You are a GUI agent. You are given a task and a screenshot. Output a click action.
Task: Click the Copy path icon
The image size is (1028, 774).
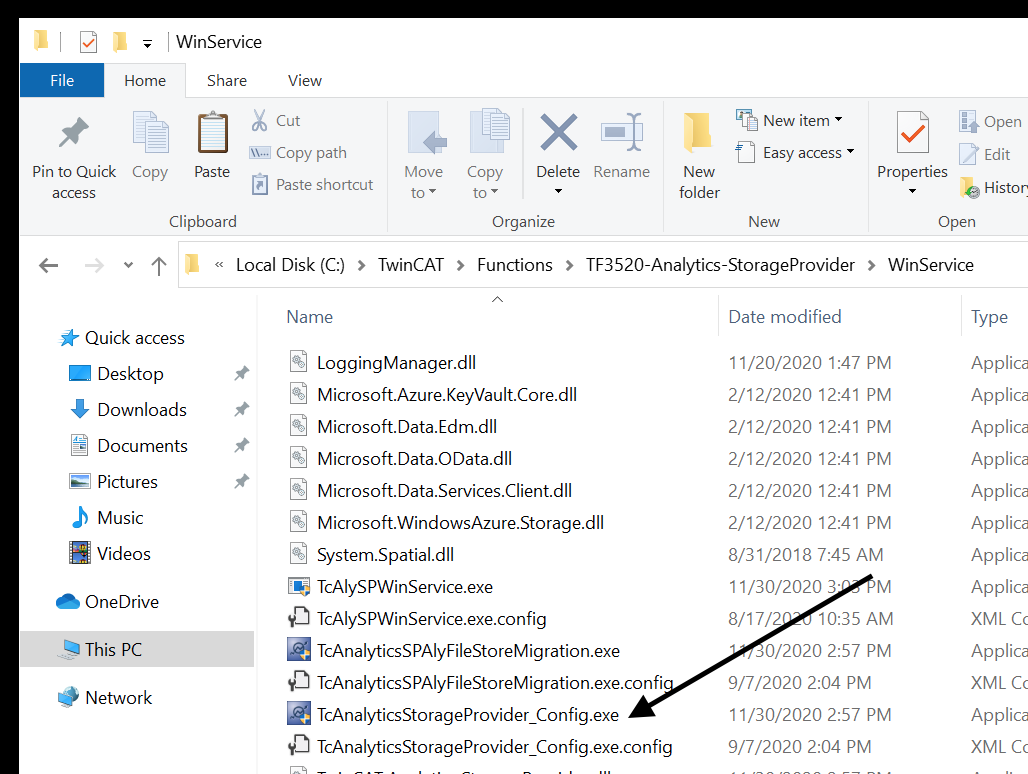click(x=260, y=153)
